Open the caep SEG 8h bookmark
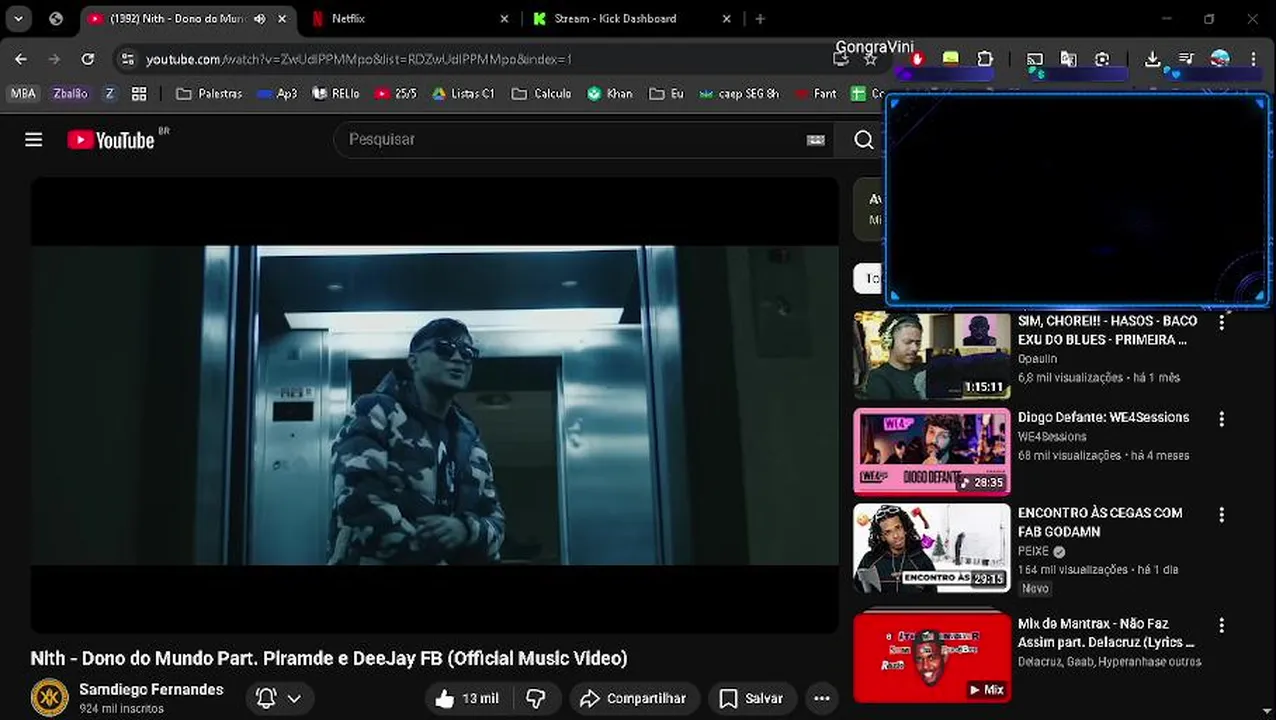The image size is (1276, 720). pyautogui.click(x=739, y=93)
